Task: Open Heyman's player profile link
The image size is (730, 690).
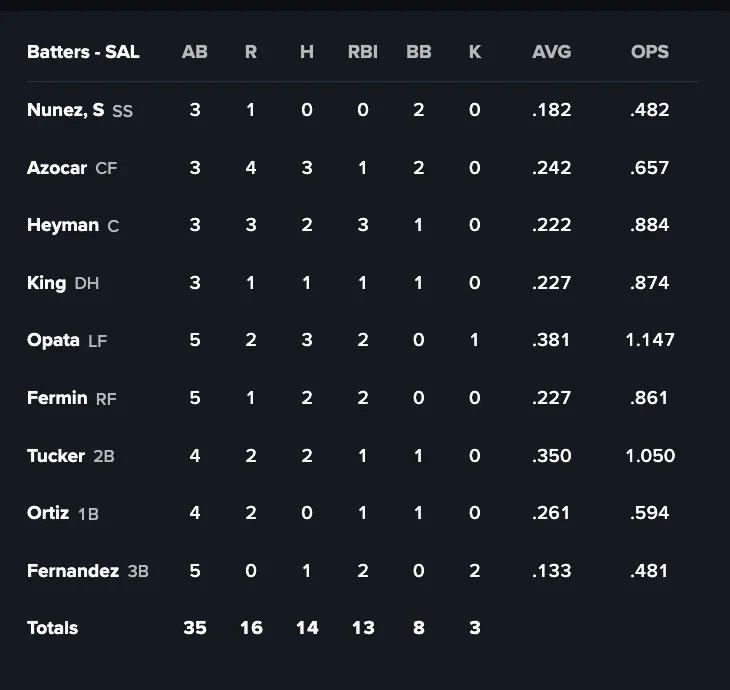Action: click(x=63, y=226)
